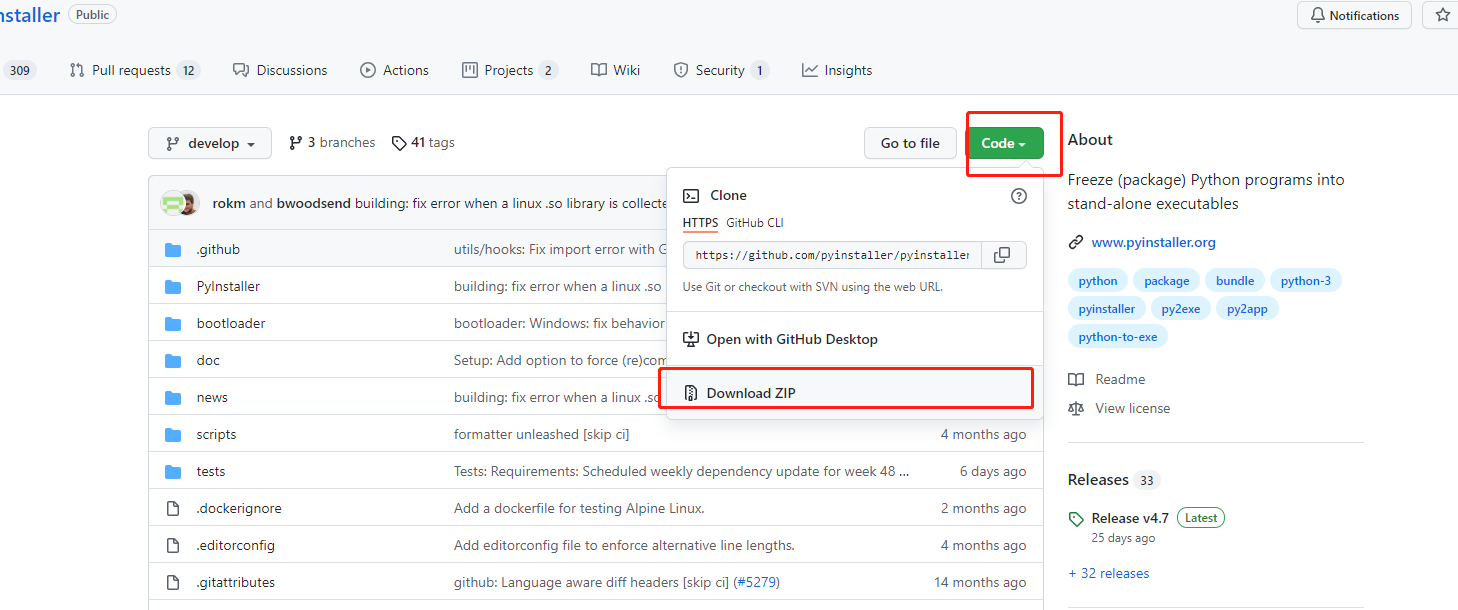Viewport: 1458px width, 610px height.
Task: Select the HTTPS clone tab
Action: (x=700, y=222)
